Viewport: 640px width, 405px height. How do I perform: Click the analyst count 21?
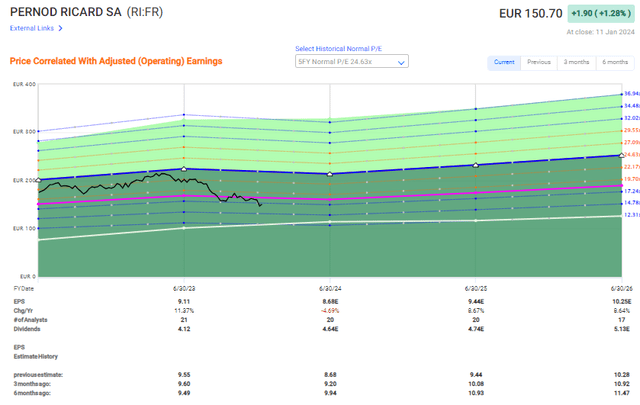click(x=184, y=320)
